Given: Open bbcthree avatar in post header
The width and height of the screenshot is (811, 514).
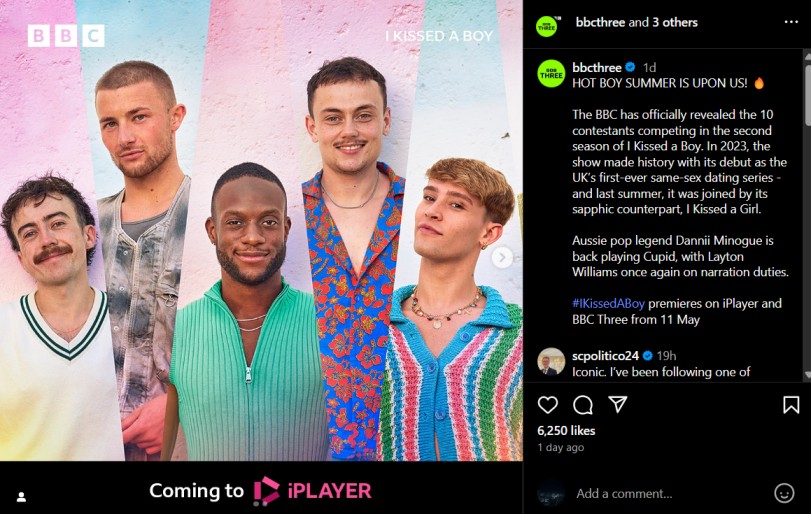Looking at the screenshot, I should pyautogui.click(x=547, y=26).
